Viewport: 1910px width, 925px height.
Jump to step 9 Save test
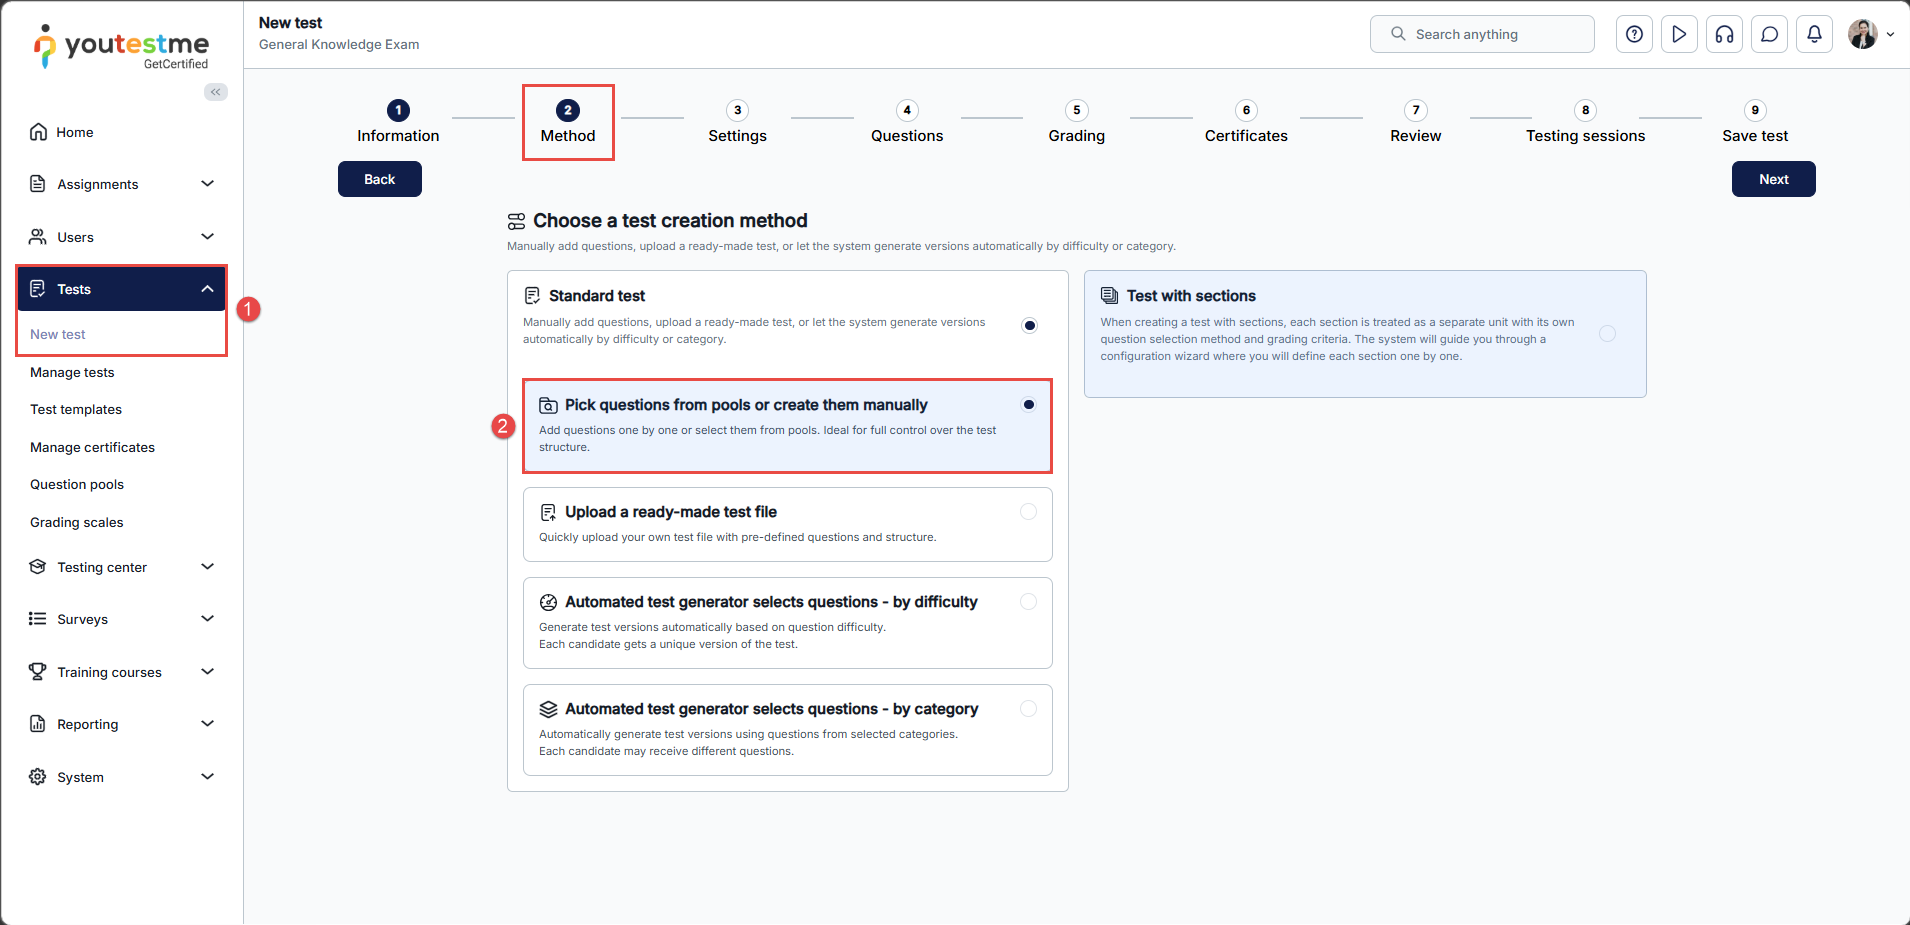coord(1754,123)
